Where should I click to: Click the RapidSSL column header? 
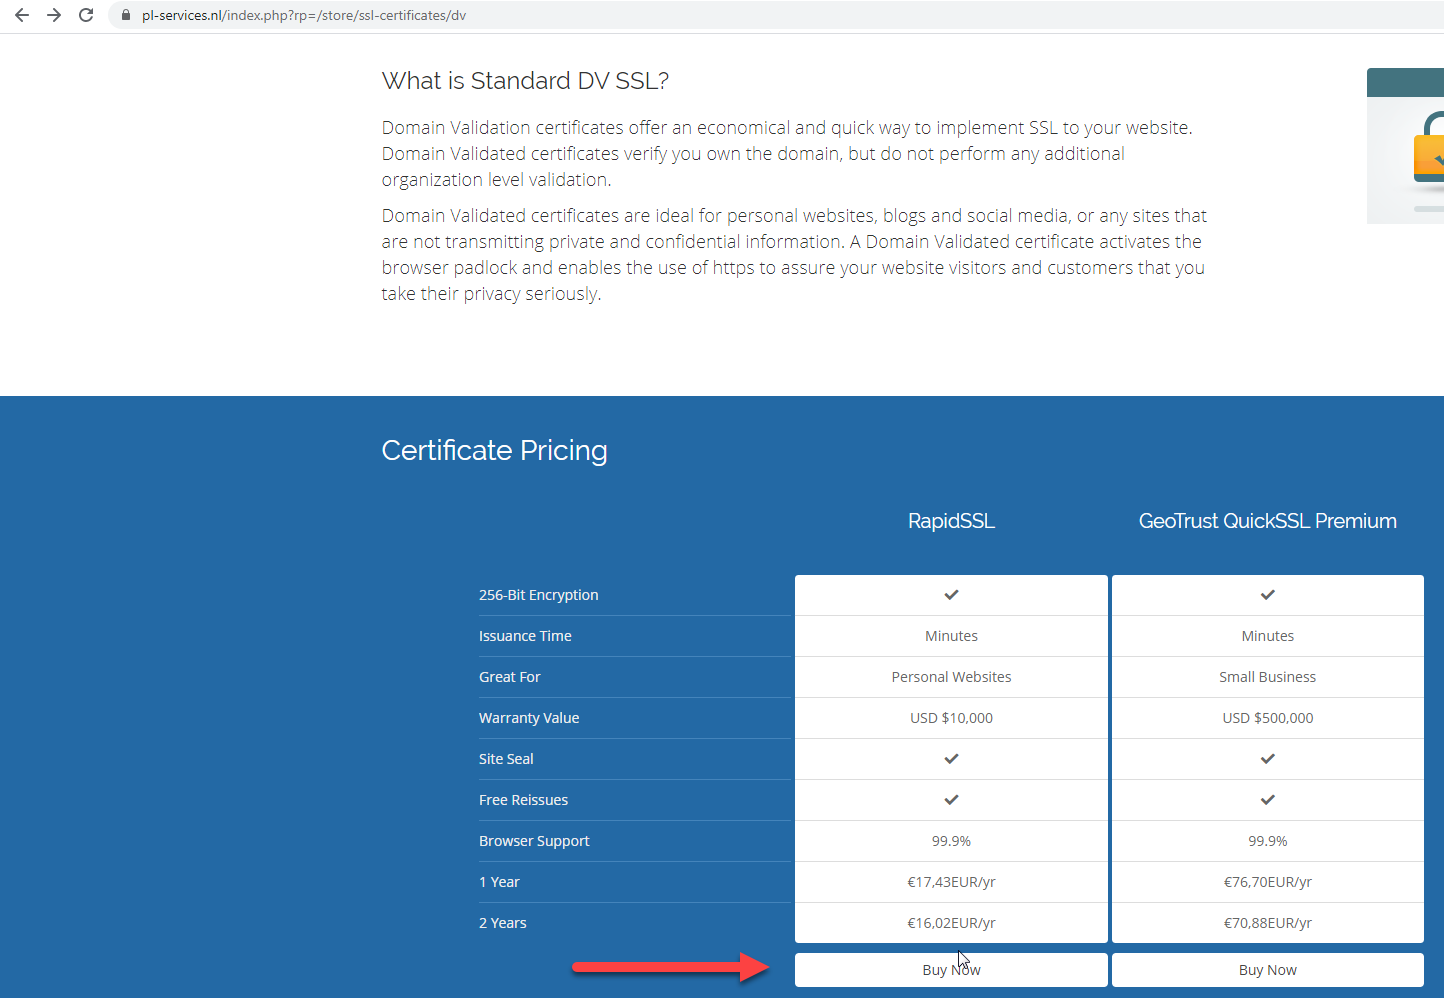[951, 521]
